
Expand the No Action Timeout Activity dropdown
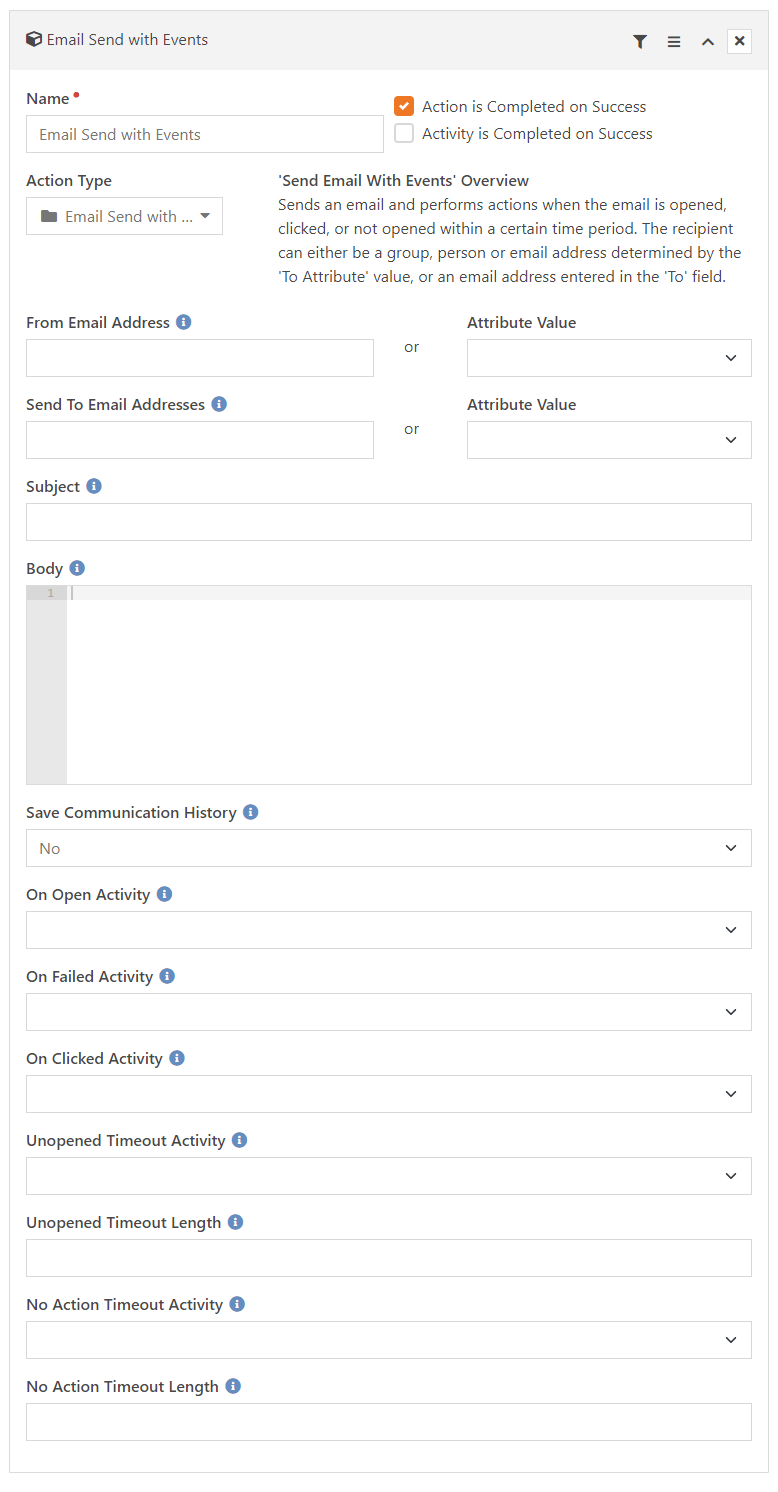click(x=389, y=1340)
